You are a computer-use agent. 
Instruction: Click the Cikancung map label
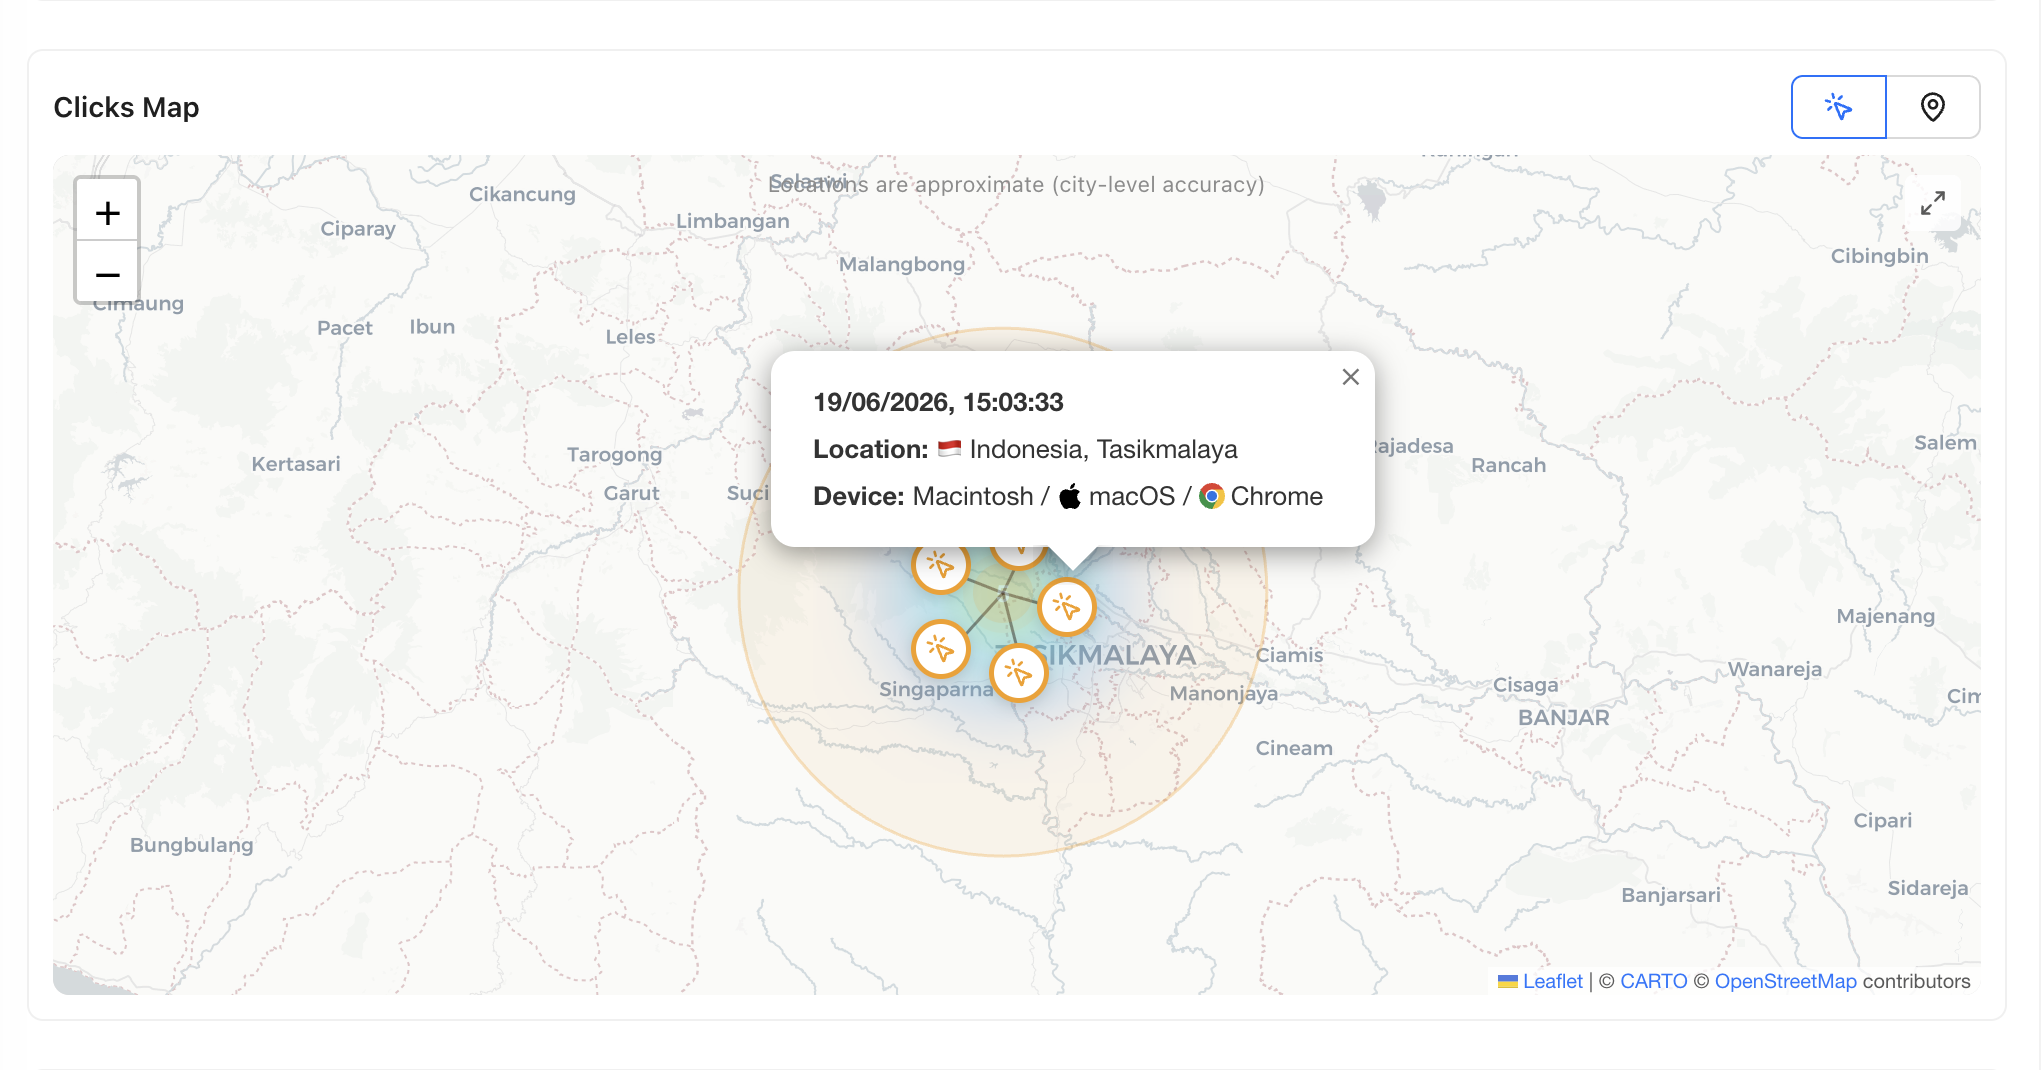522,194
